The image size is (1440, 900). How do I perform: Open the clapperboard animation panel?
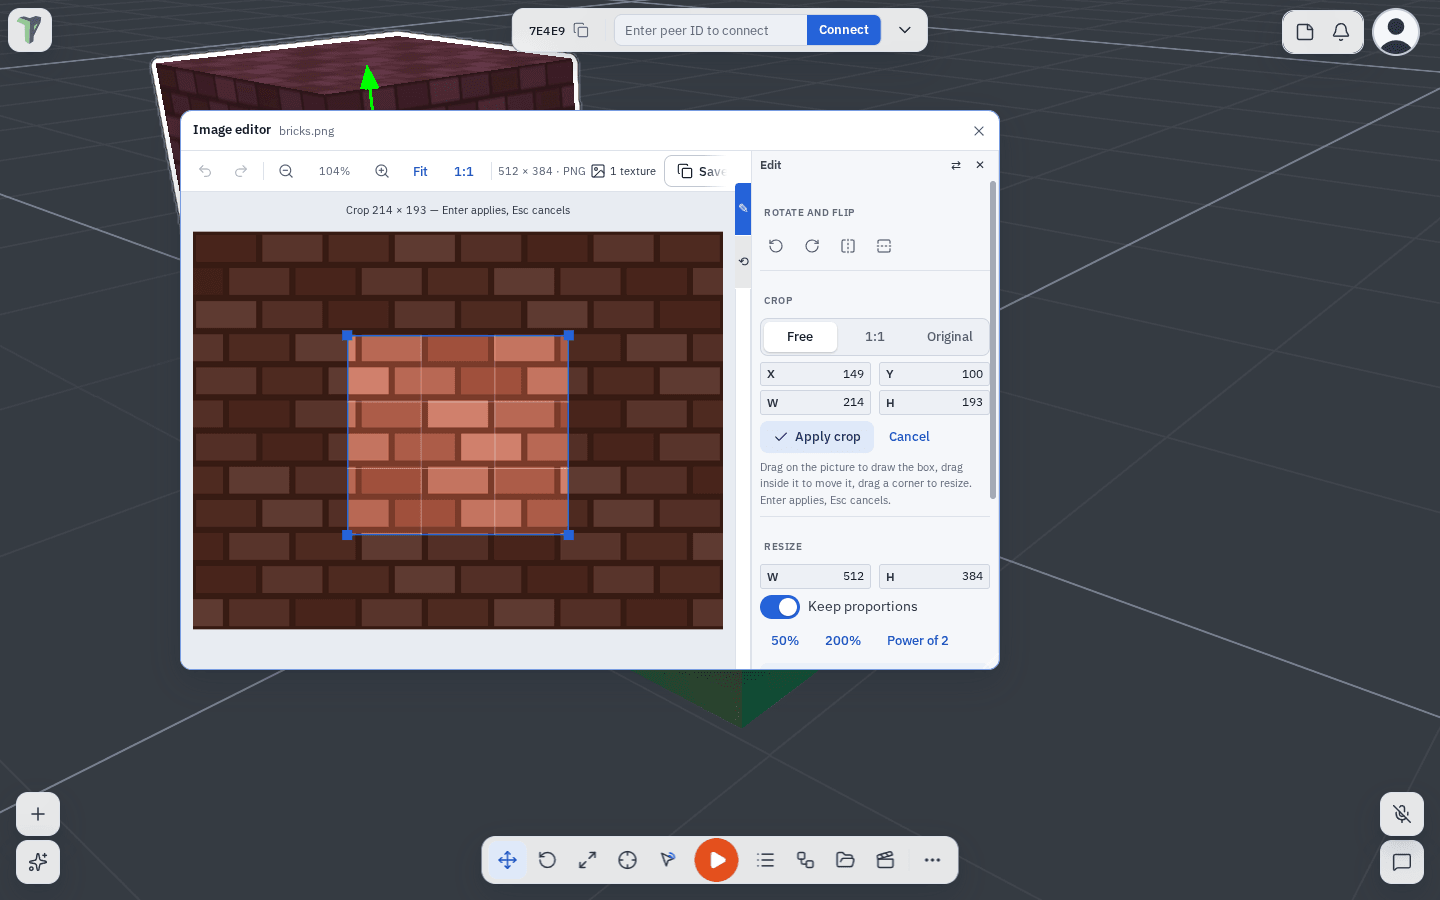[885, 860]
